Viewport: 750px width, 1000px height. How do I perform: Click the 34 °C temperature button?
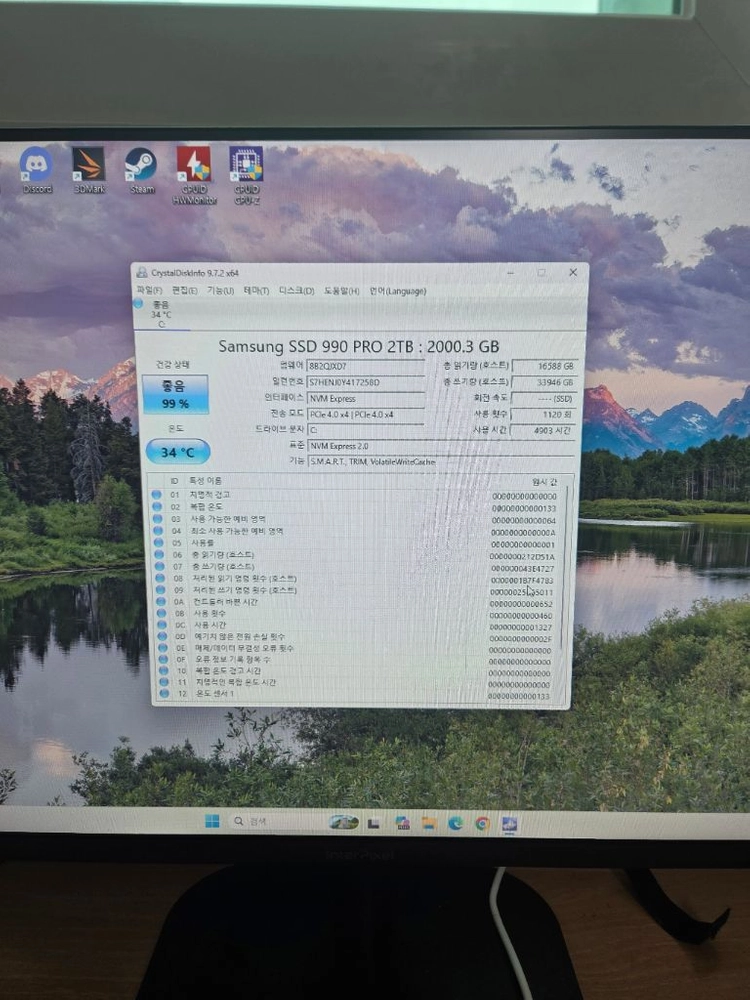pos(177,452)
